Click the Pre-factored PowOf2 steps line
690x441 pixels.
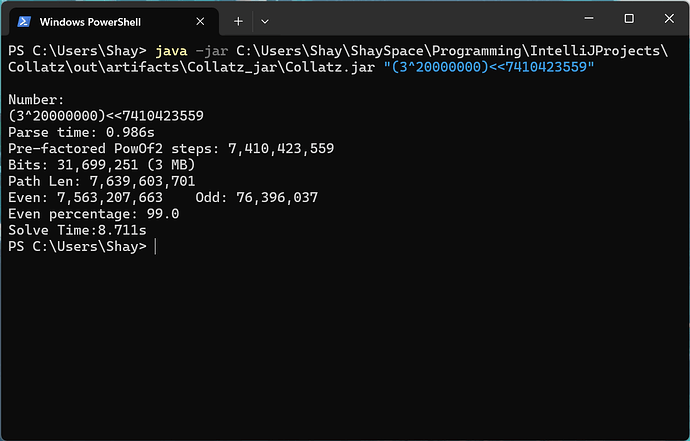tap(170, 148)
